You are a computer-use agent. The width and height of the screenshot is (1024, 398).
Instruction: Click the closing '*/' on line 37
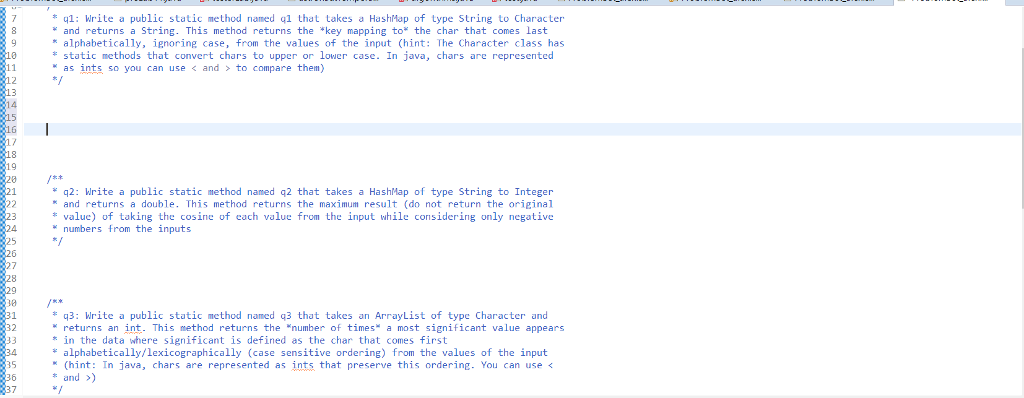click(57, 390)
